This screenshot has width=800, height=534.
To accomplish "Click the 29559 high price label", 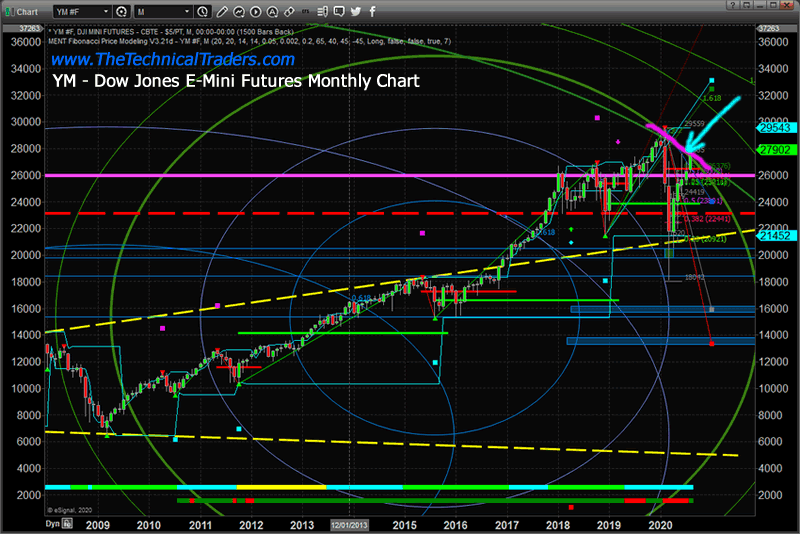I will click(694, 123).
